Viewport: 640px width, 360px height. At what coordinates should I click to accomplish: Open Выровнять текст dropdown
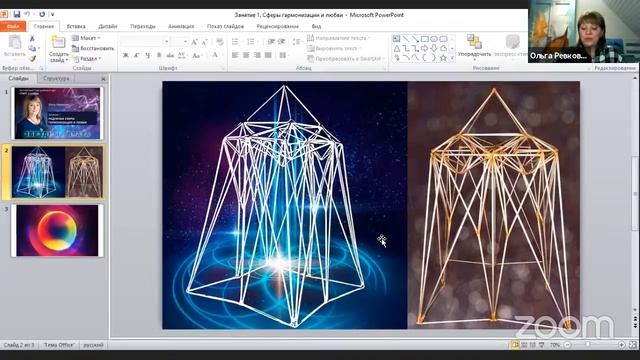(x=334, y=48)
